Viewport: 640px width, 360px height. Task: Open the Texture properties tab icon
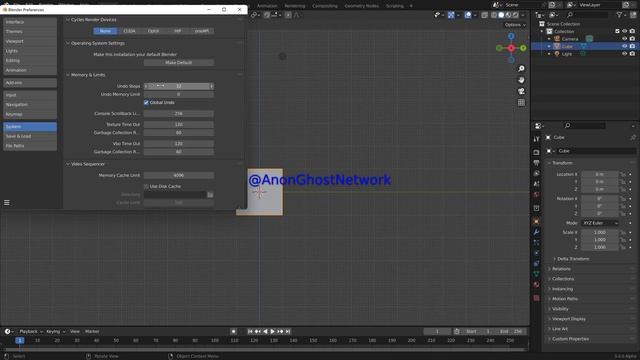click(536, 298)
